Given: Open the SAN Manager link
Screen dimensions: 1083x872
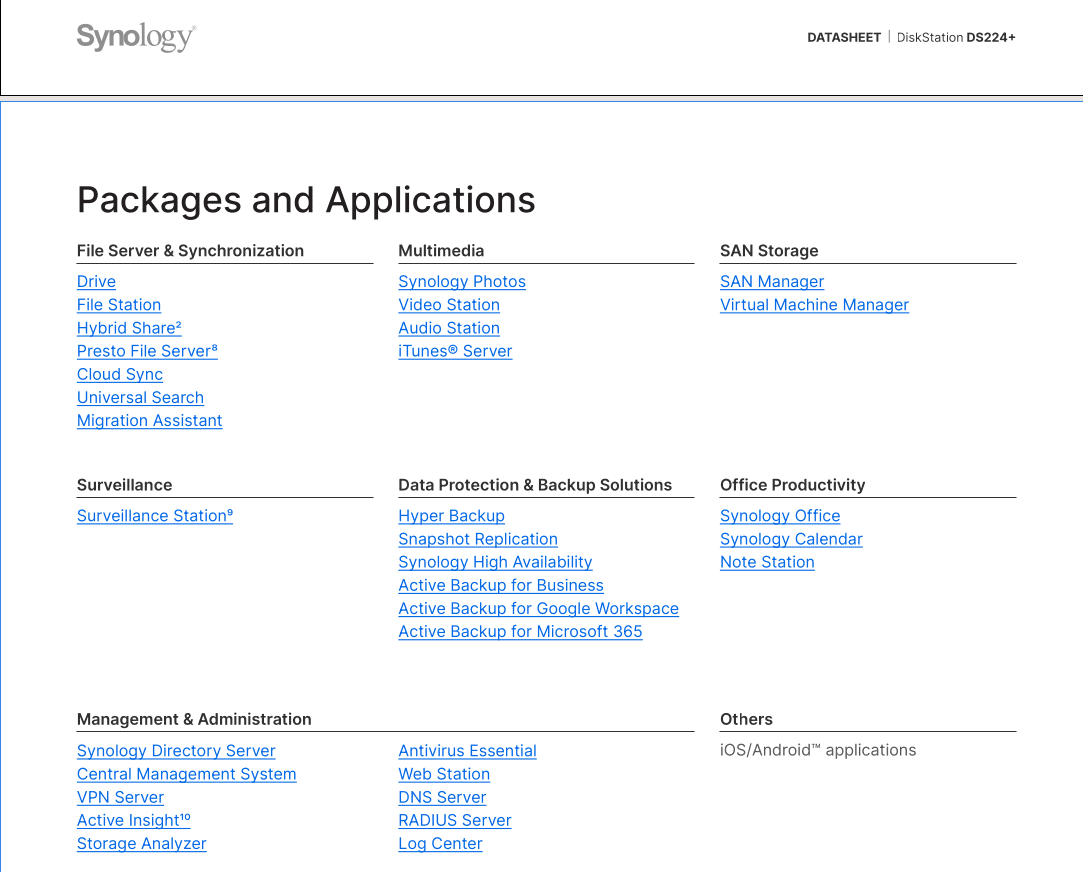Looking at the screenshot, I should [772, 282].
